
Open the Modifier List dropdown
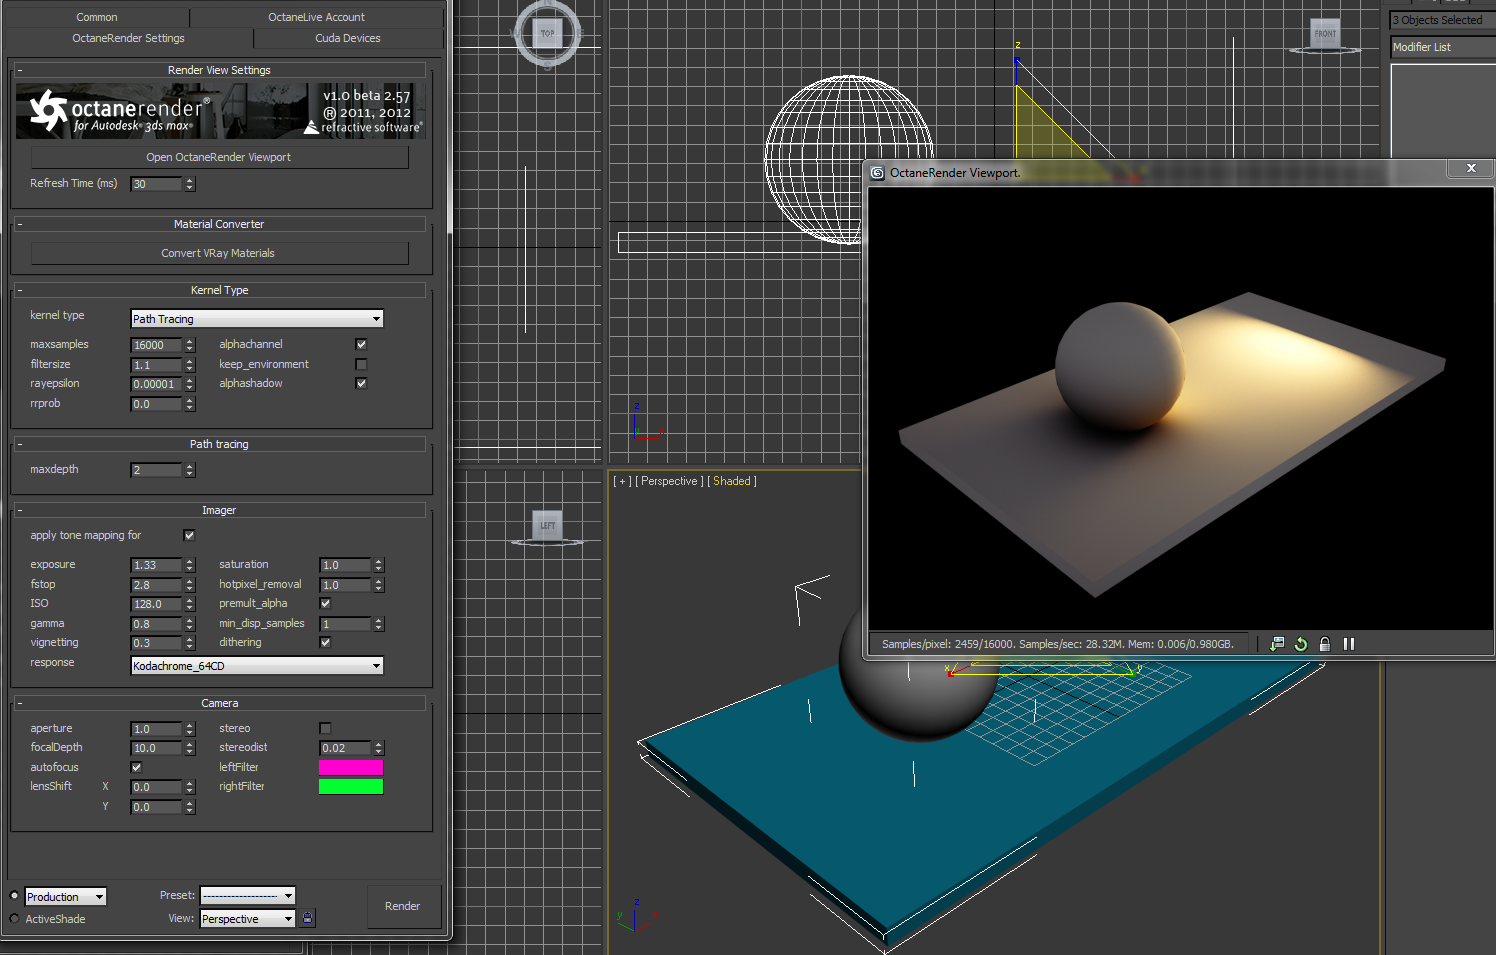[1443, 47]
